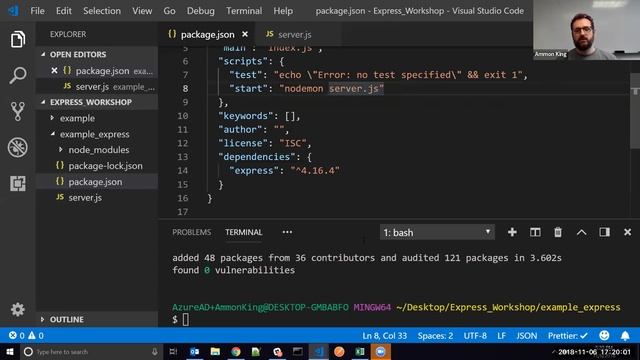
Task: Open notifications bell in status bar
Action: tap(625, 336)
